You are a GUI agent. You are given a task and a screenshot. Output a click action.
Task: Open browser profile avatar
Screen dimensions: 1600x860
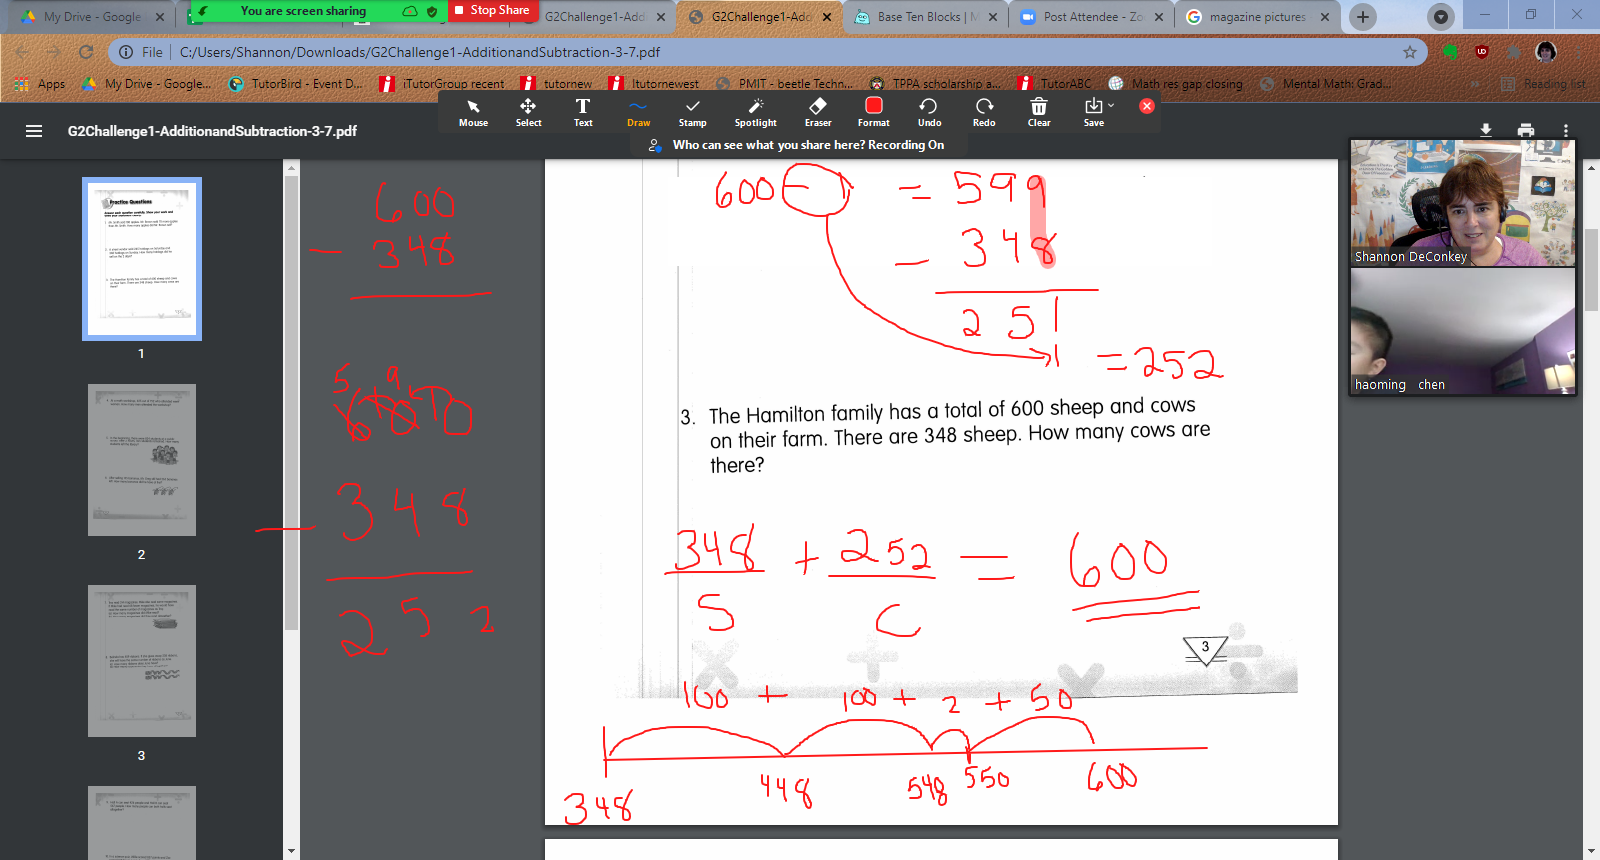pos(1546,52)
